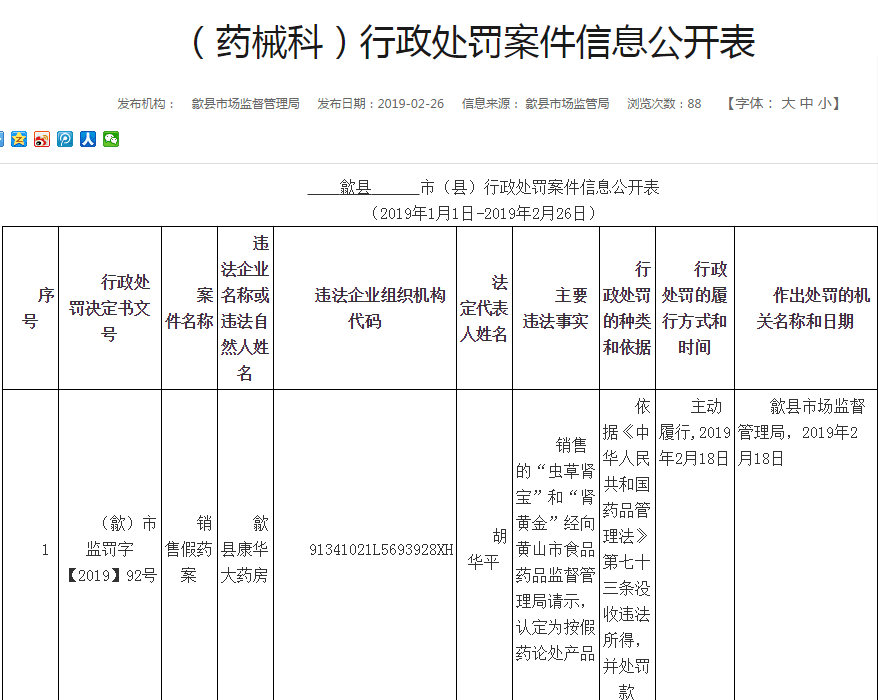Click the 行政处罚决定书文号 column header
The image size is (878, 700).
pos(110,308)
